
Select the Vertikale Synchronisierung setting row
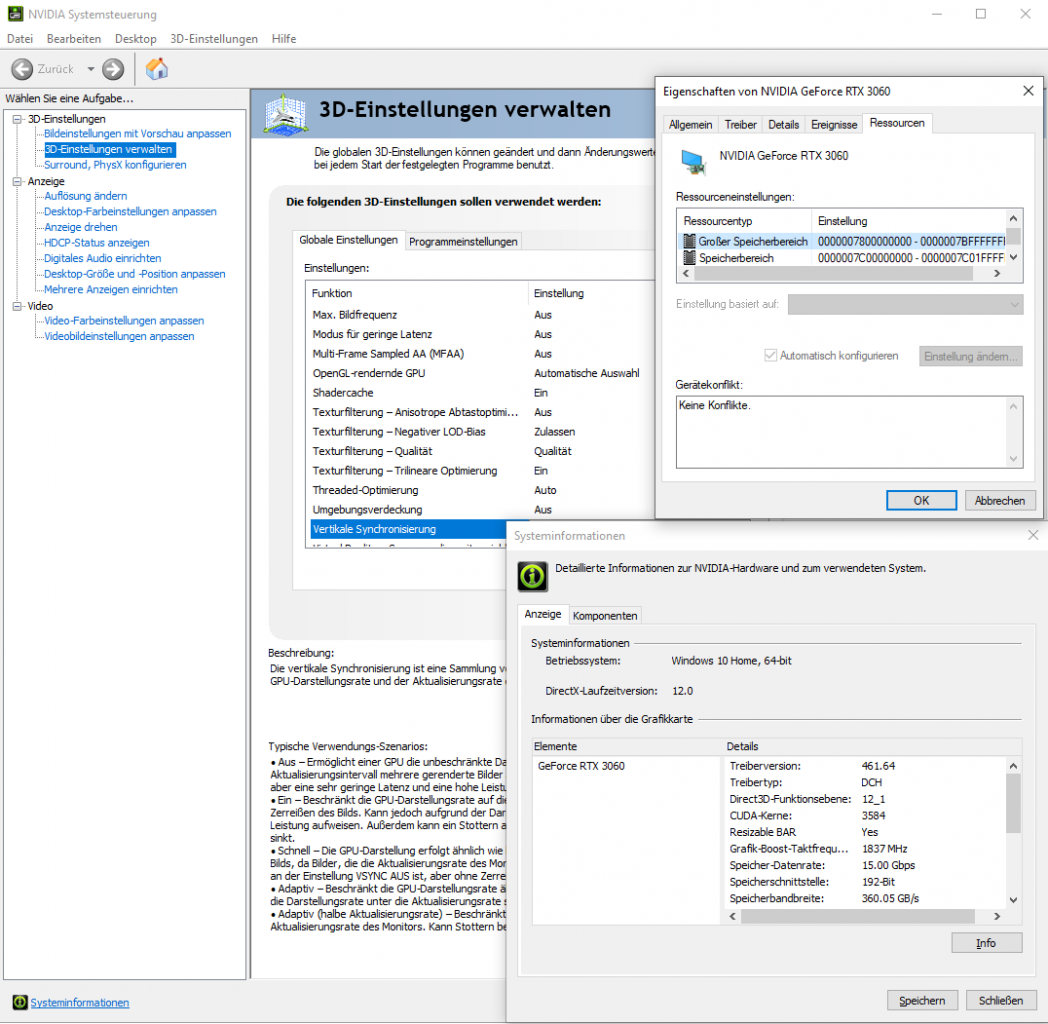(408, 529)
